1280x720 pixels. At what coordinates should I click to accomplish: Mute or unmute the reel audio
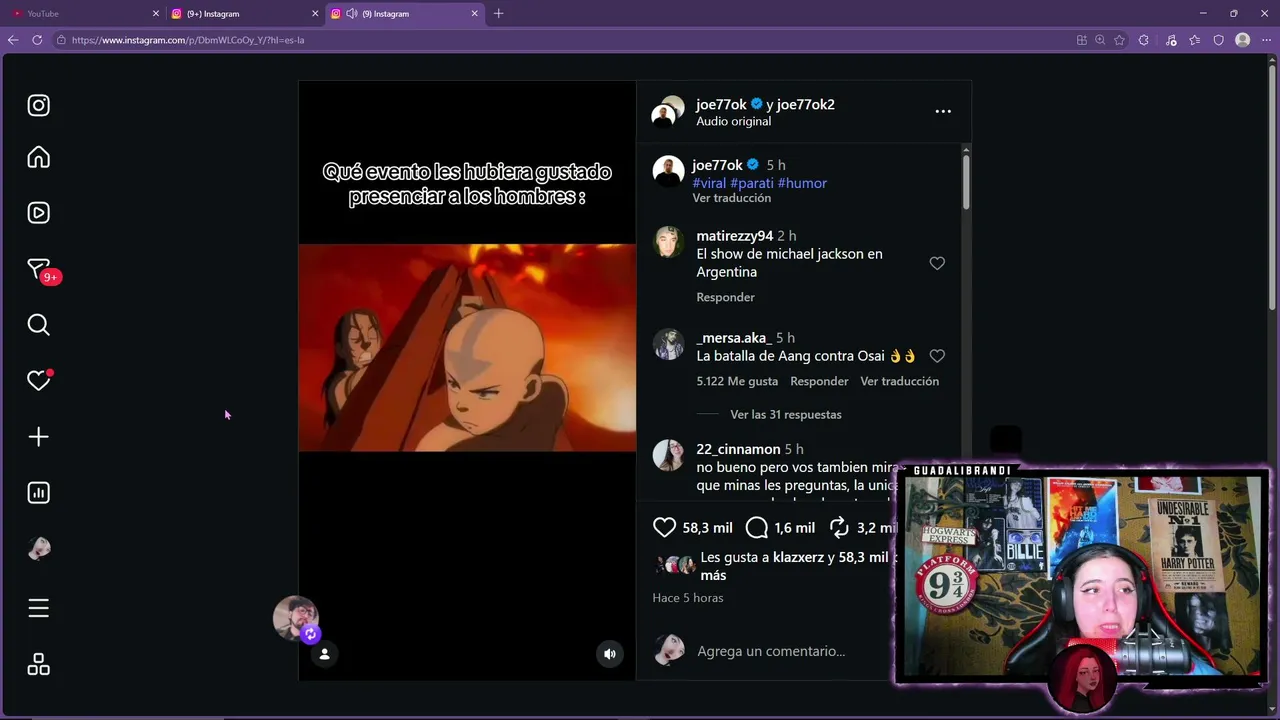pos(609,654)
